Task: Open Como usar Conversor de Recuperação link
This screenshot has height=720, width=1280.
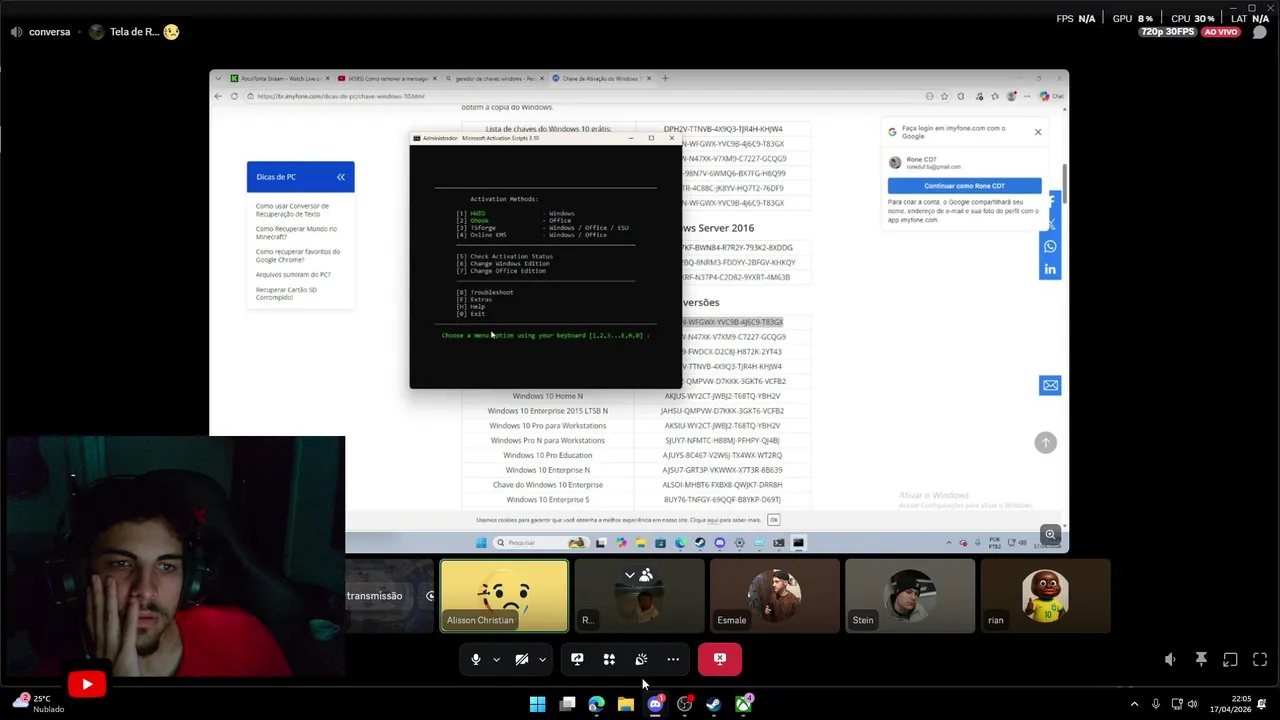Action: [292, 210]
